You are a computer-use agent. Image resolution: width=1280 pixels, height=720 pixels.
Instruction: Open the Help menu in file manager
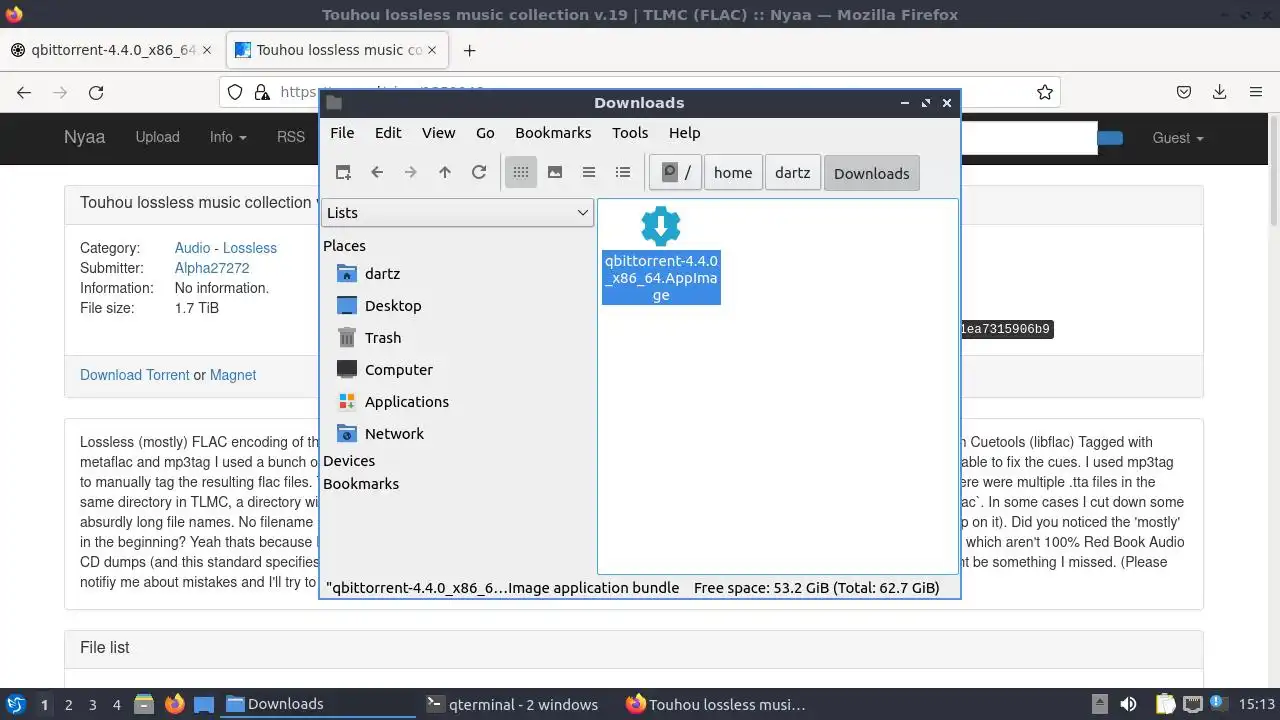(684, 132)
